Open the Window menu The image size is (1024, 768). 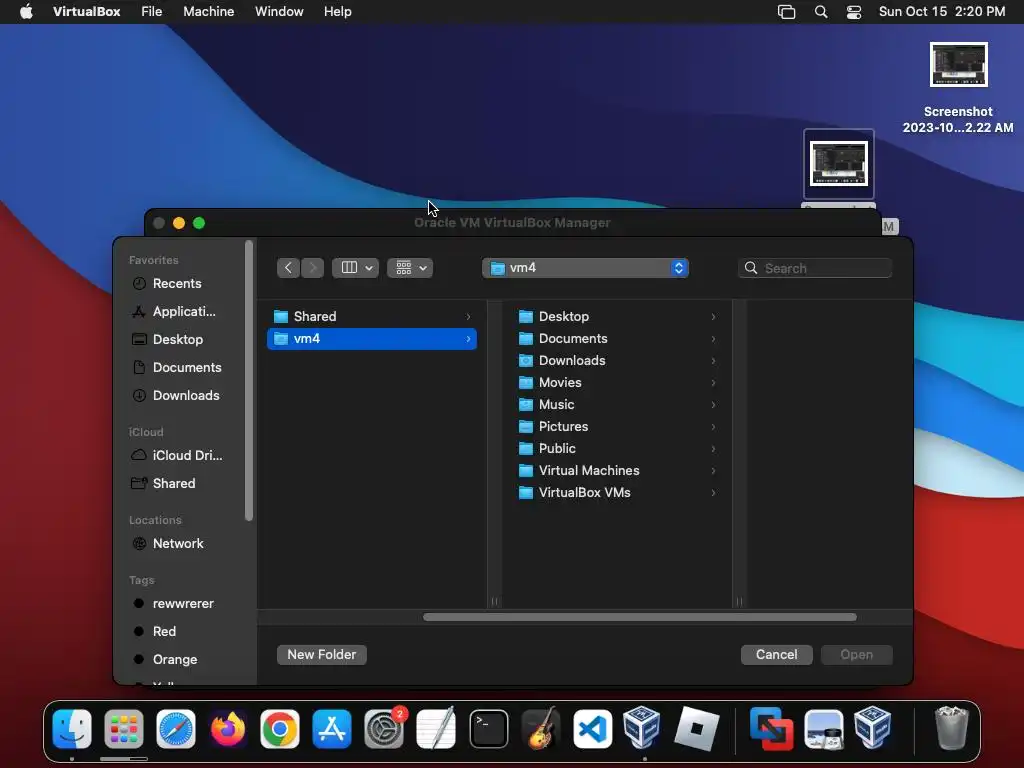[279, 12]
